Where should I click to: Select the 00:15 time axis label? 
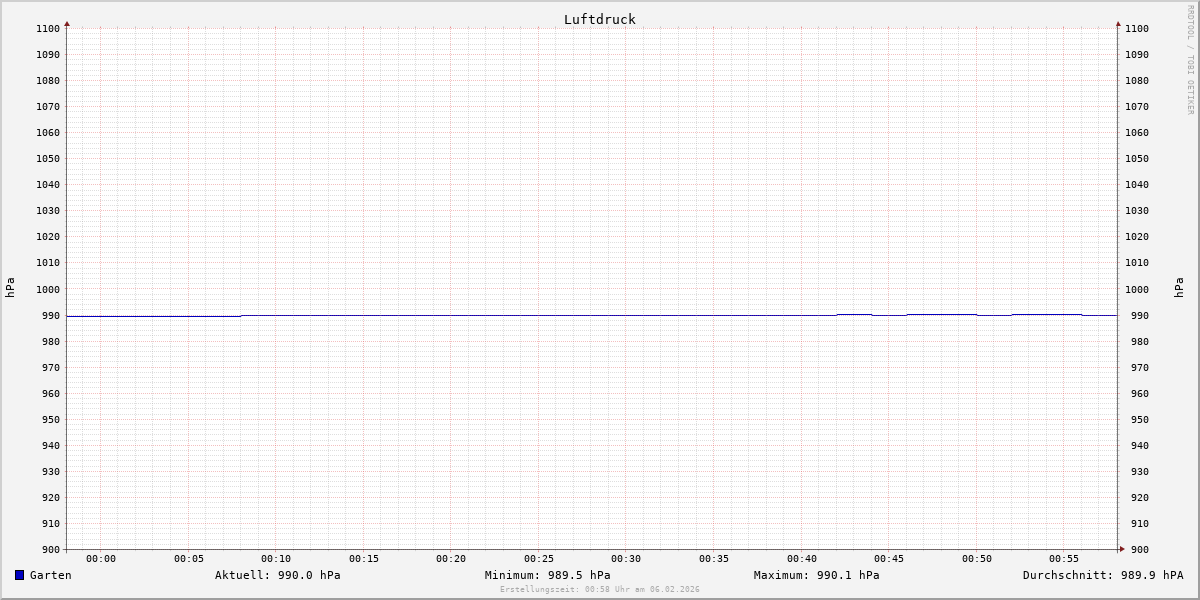click(364, 559)
